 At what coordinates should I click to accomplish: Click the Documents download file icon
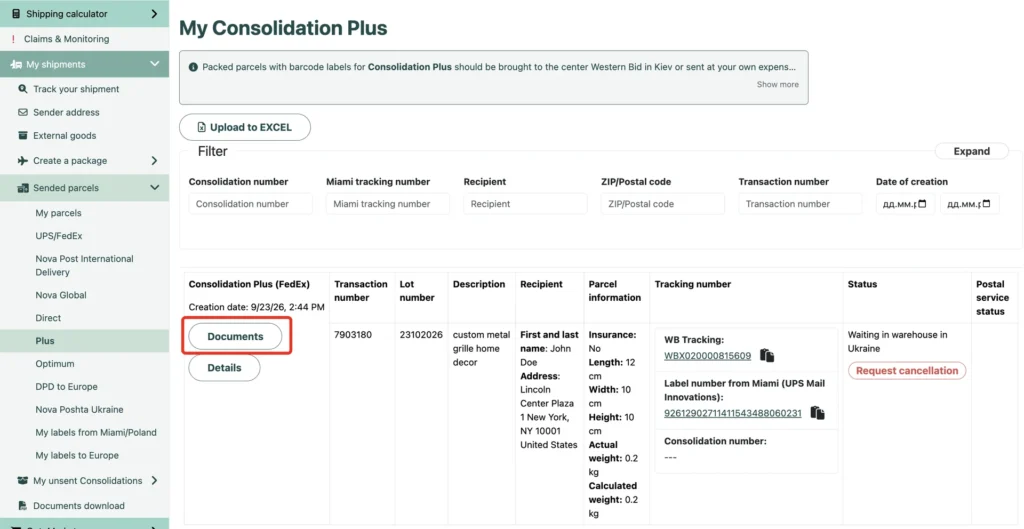click(23, 505)
